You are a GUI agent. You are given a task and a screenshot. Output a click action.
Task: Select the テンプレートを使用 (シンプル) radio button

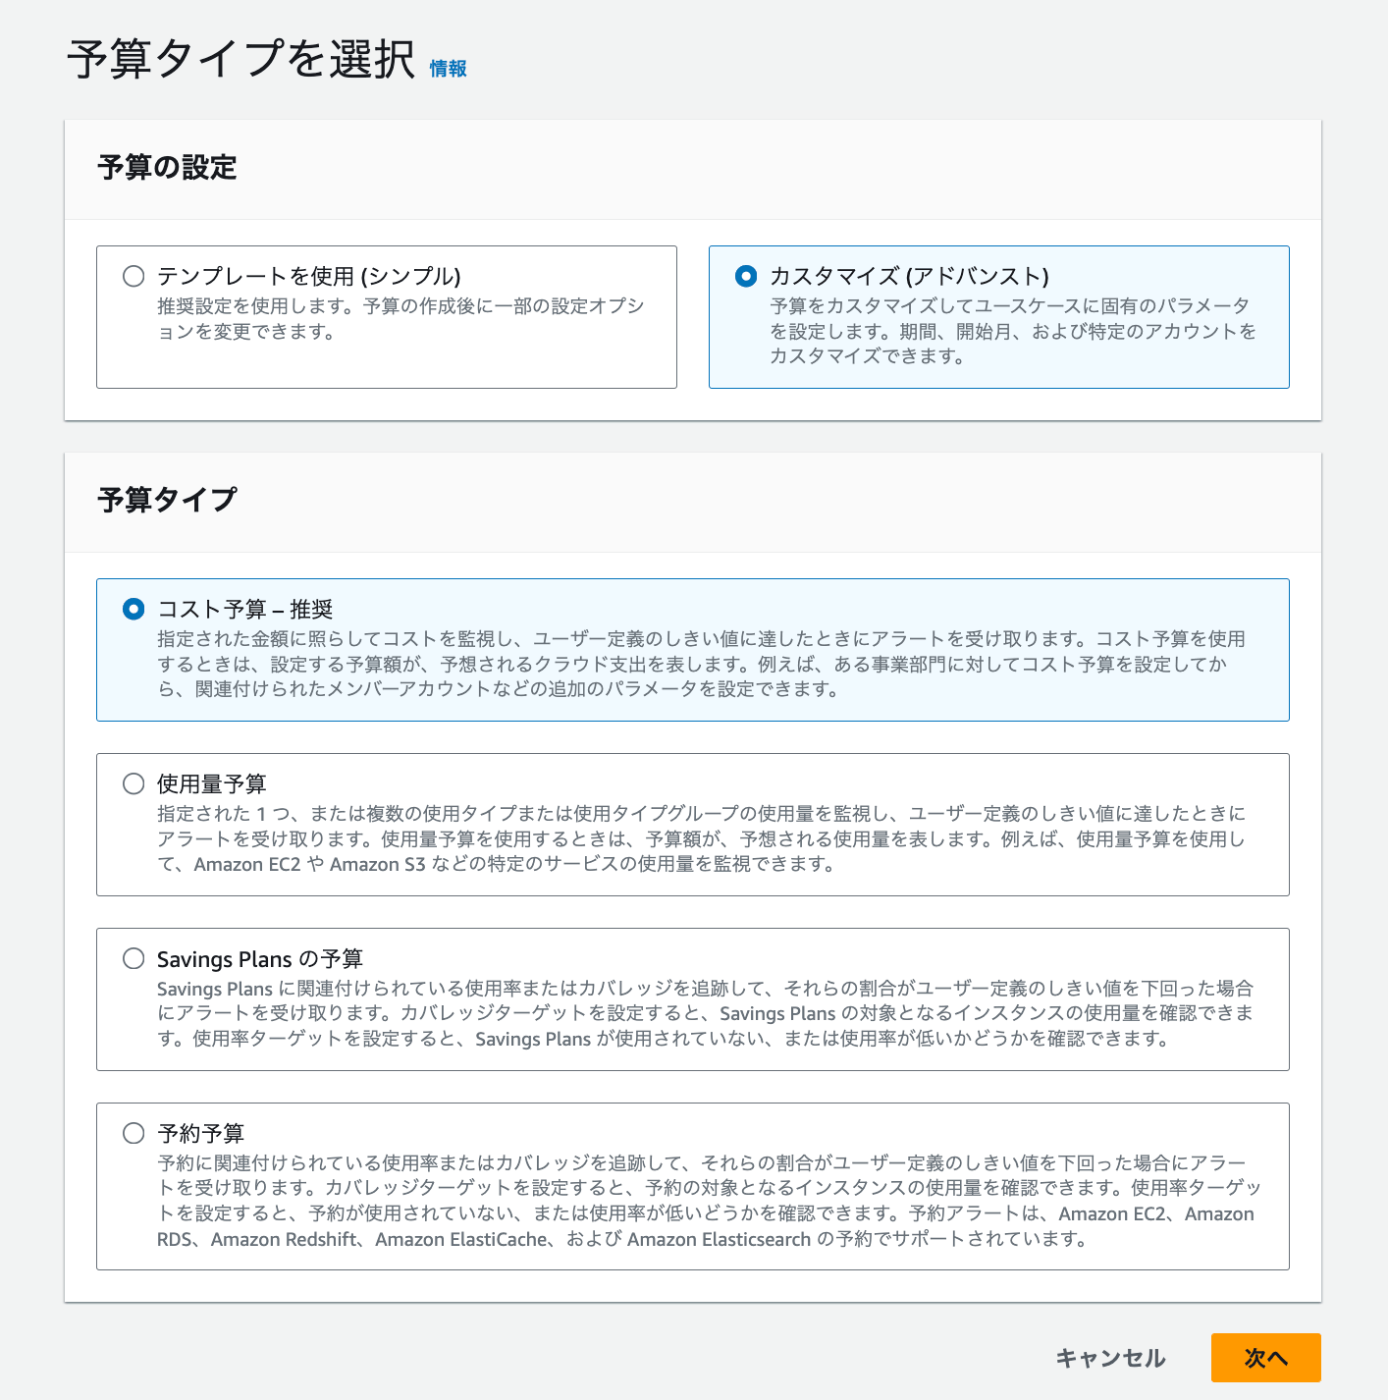pyautogui.click(x=133, y=276)
